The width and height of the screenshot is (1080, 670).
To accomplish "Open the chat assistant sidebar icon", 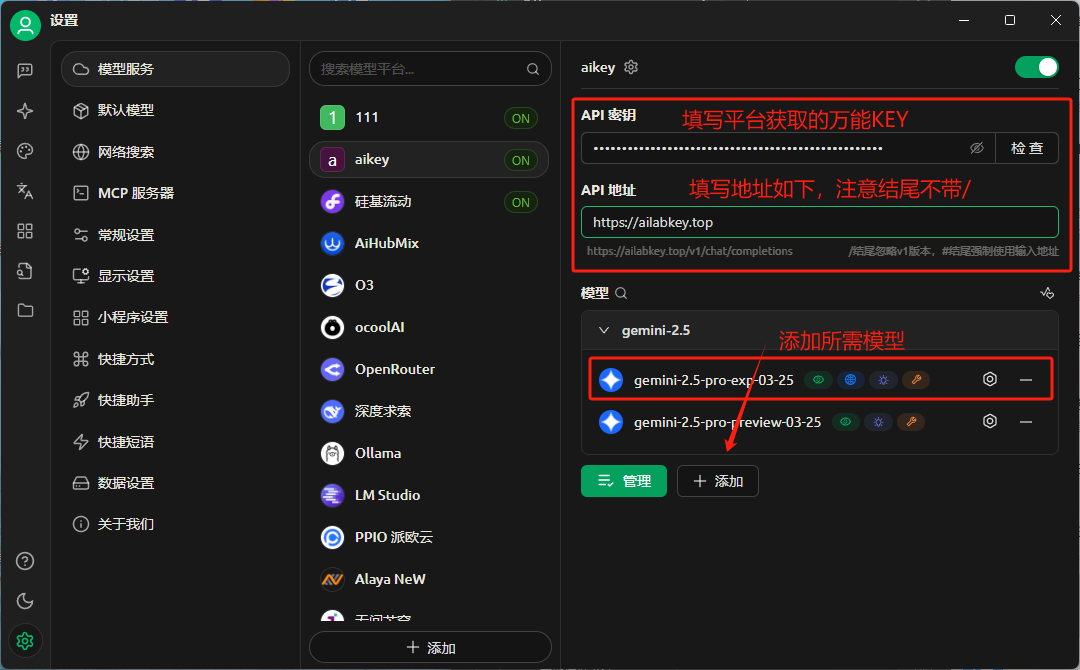I will (x=25, y=70).
